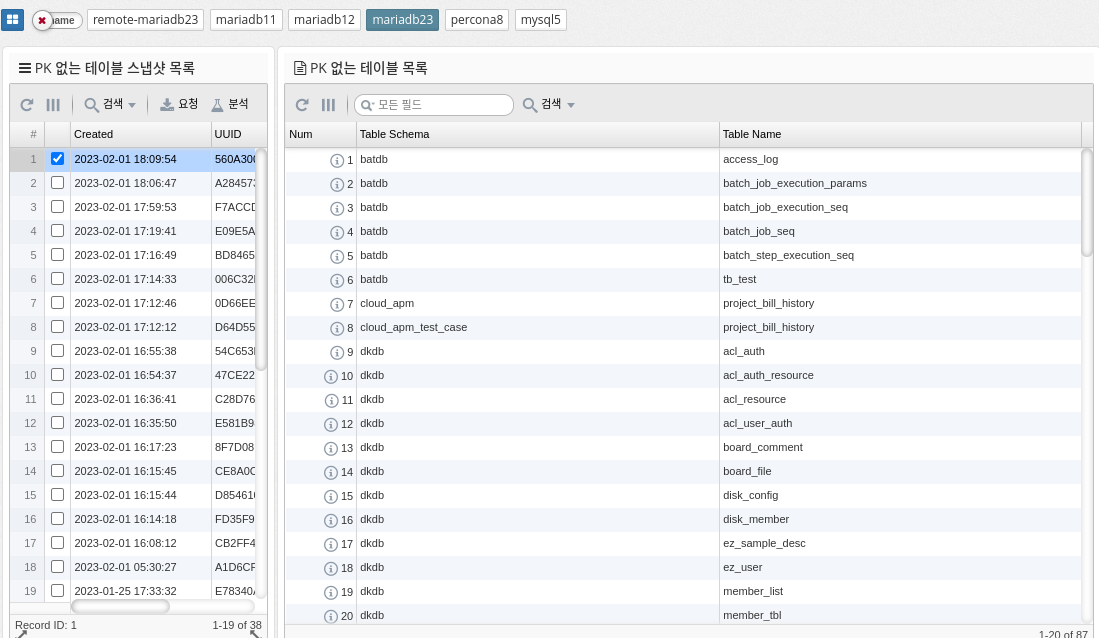Image resolution: width=1099 pixels, height=638 pixels.
Task: Open column chooser in snapshot list toolbar
Action: pos(54,105)
